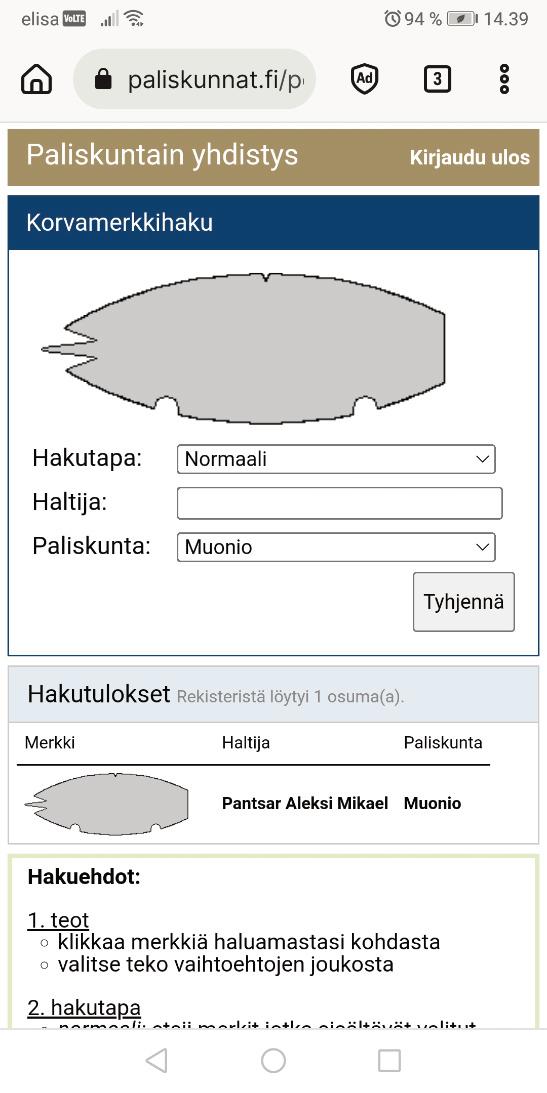Tap the Android recent apps square
The image size is (547, 1093).
tap(390, 1060)
